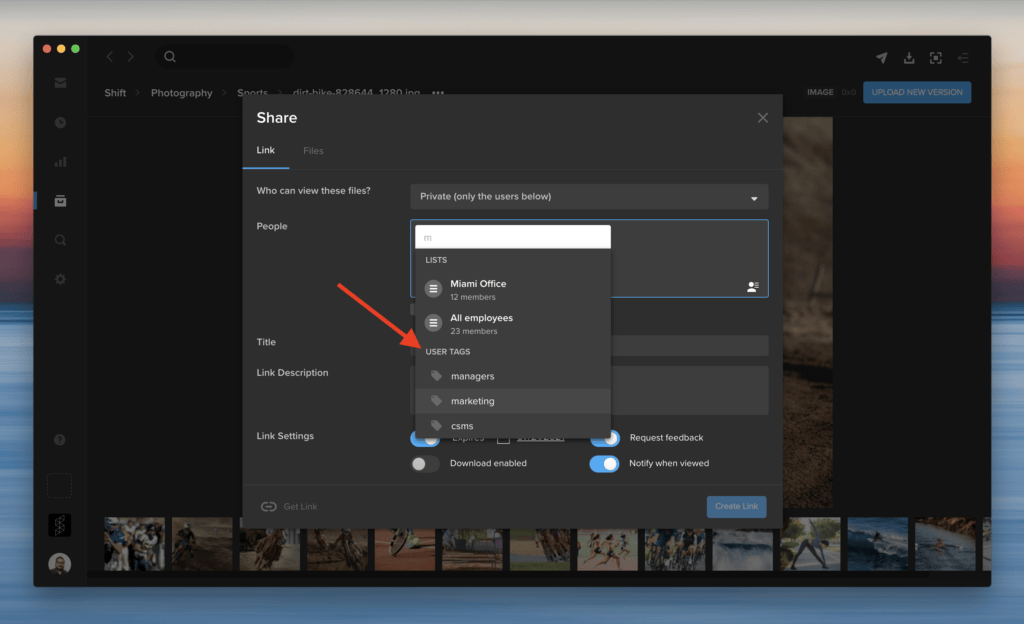Click the list icon beside All employees
Screen dimensions: 1024x624
[433, 322]
